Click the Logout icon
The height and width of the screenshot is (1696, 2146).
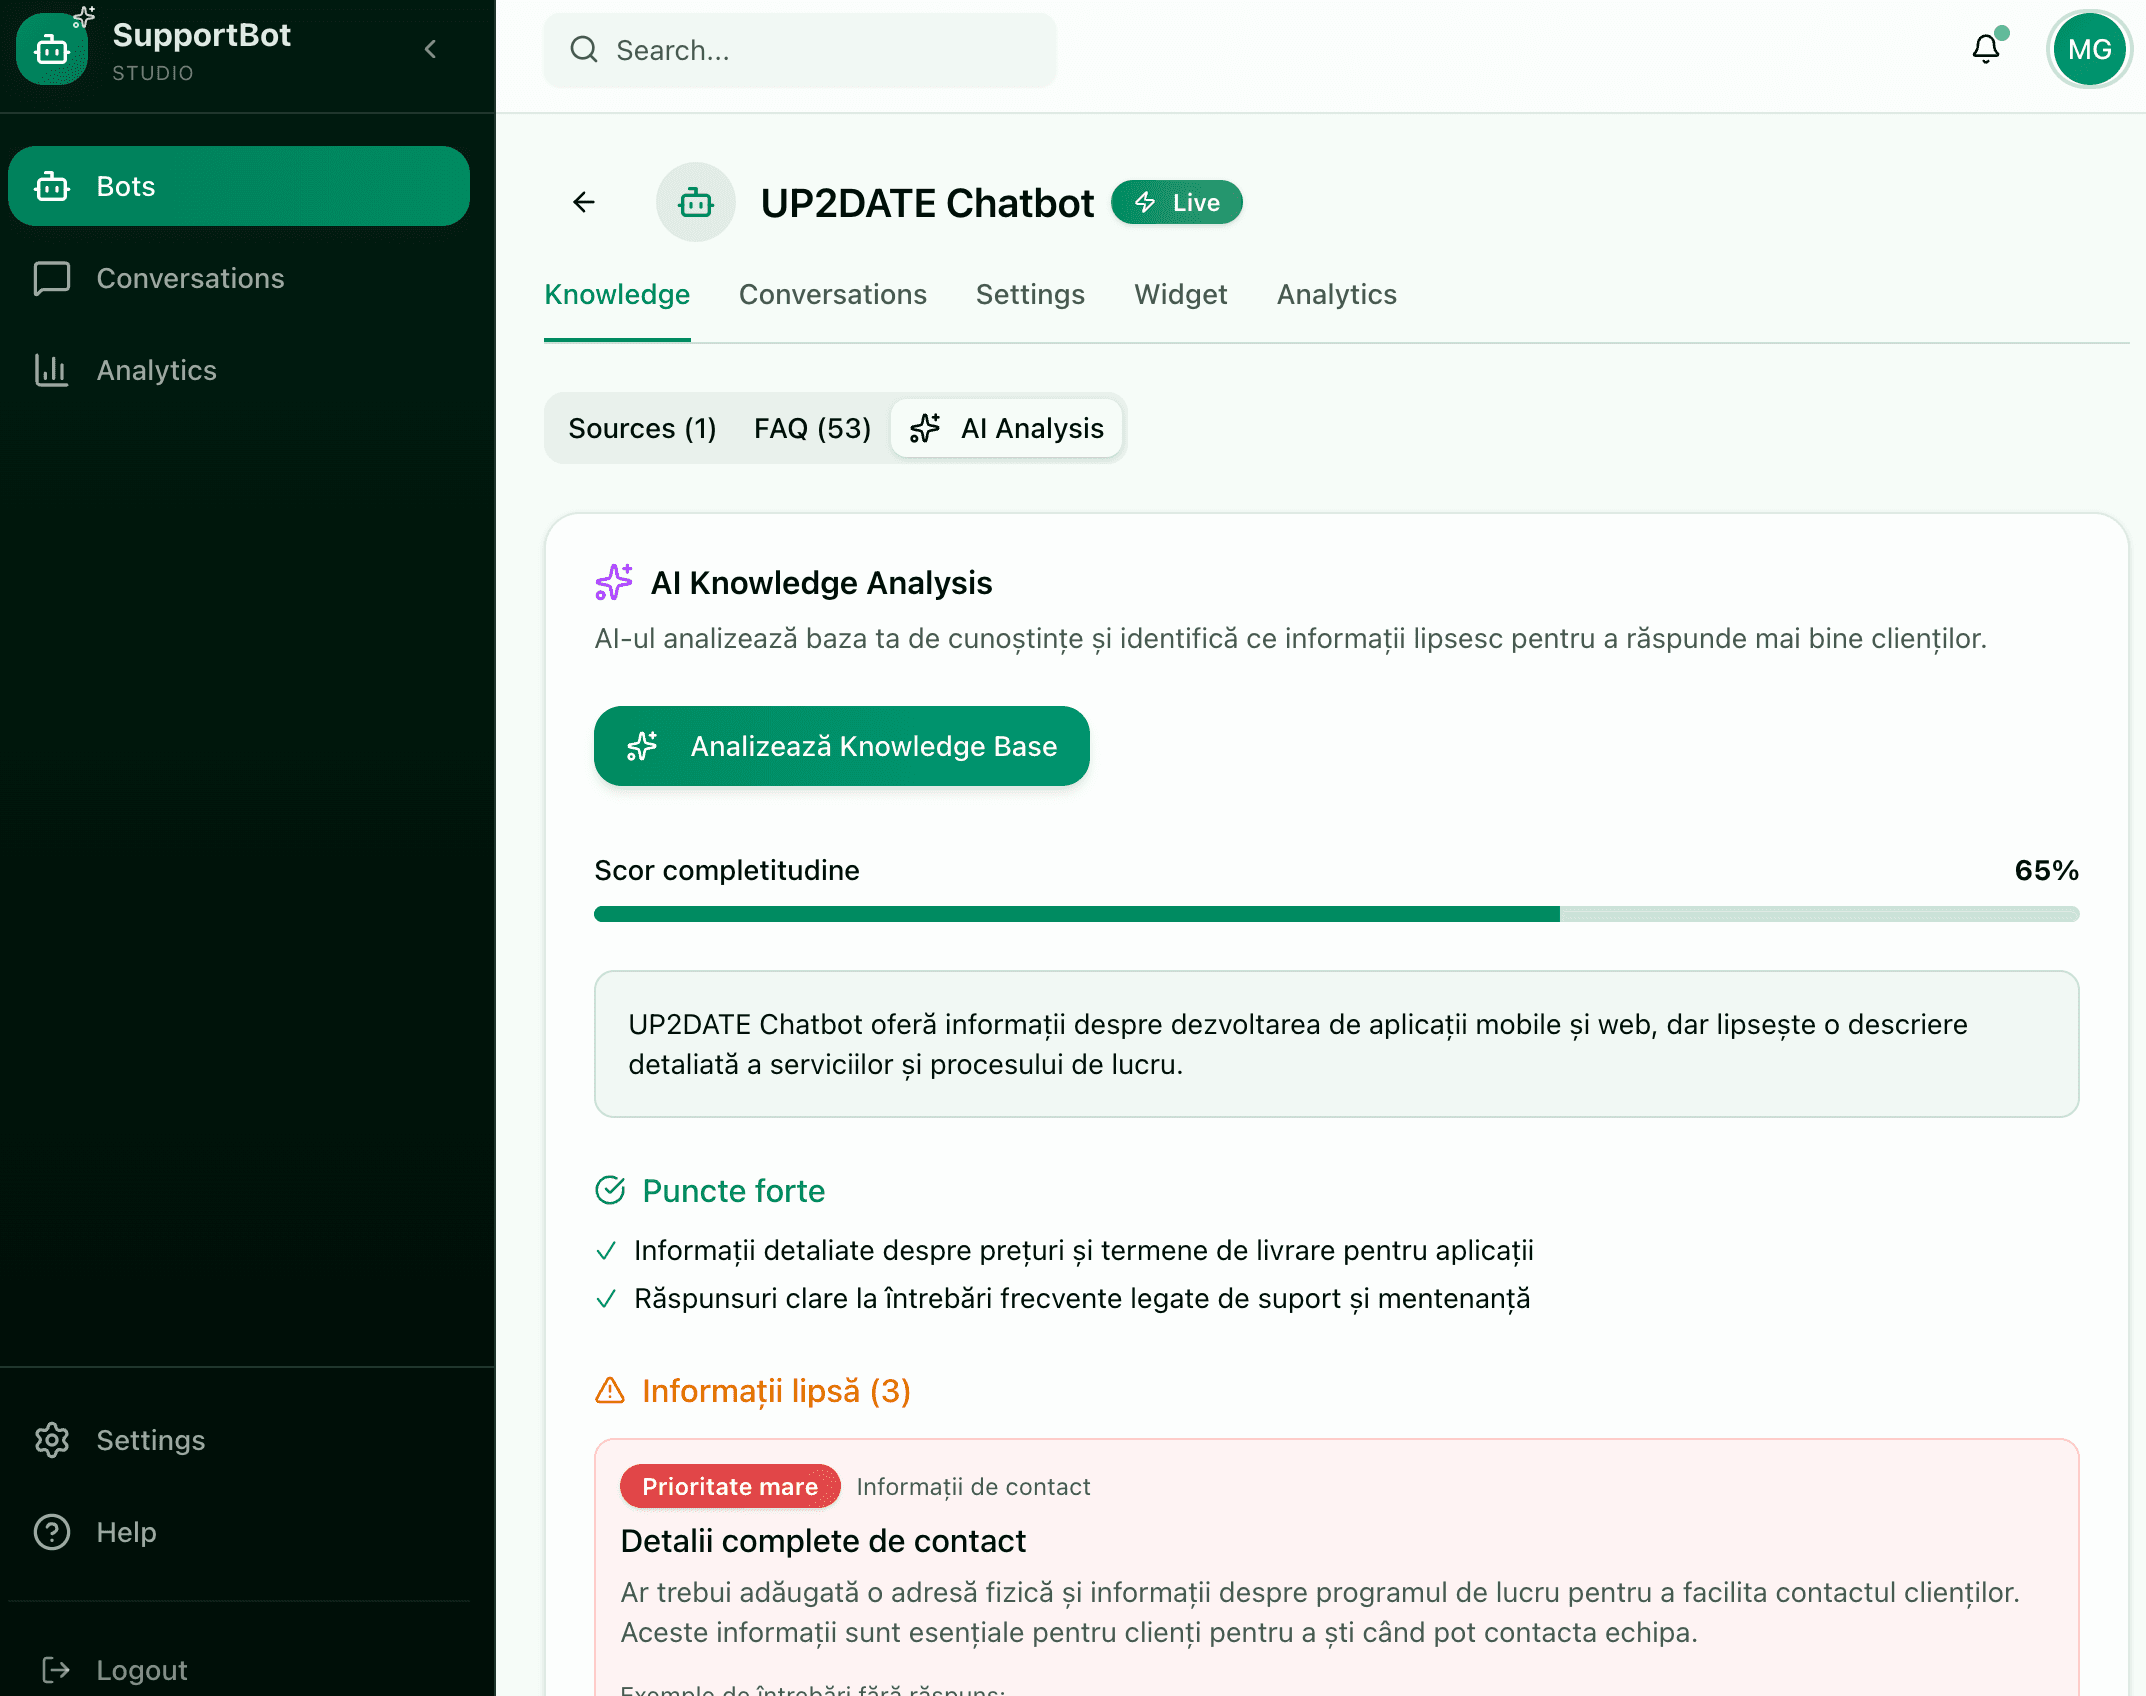(54, 1668)
